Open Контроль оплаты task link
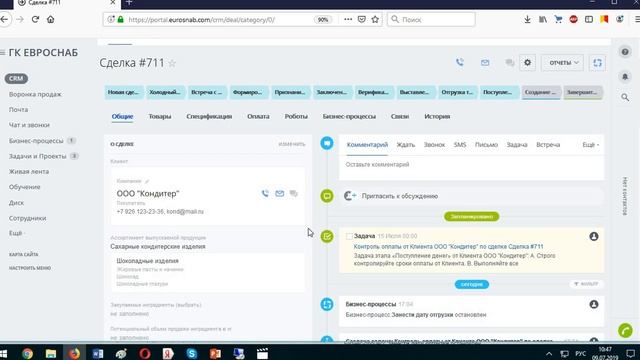The width and height of the screenshot is (640, 360). point(448,247)
